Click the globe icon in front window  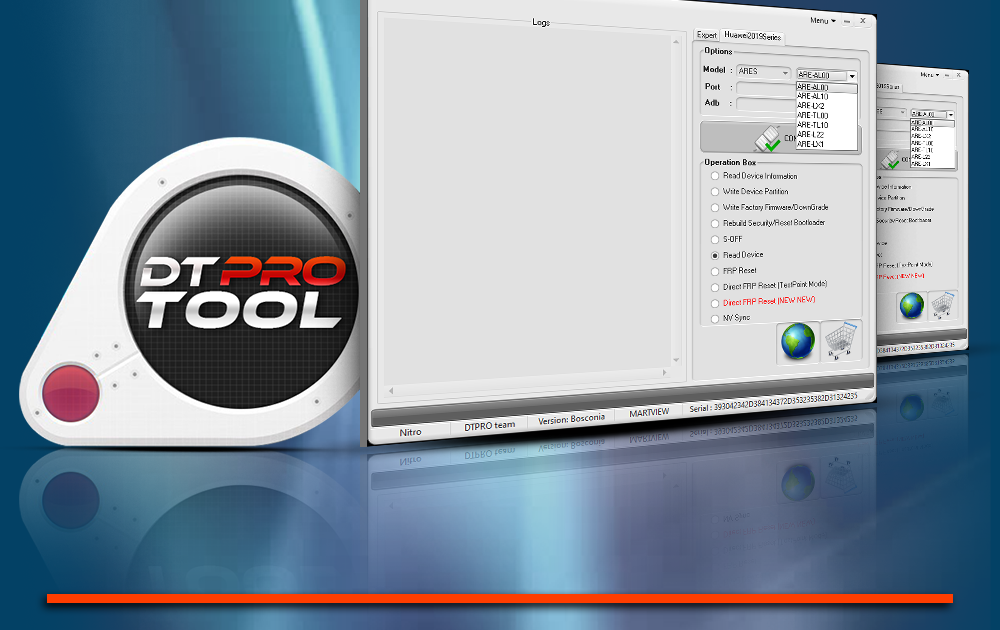(798, 342)
